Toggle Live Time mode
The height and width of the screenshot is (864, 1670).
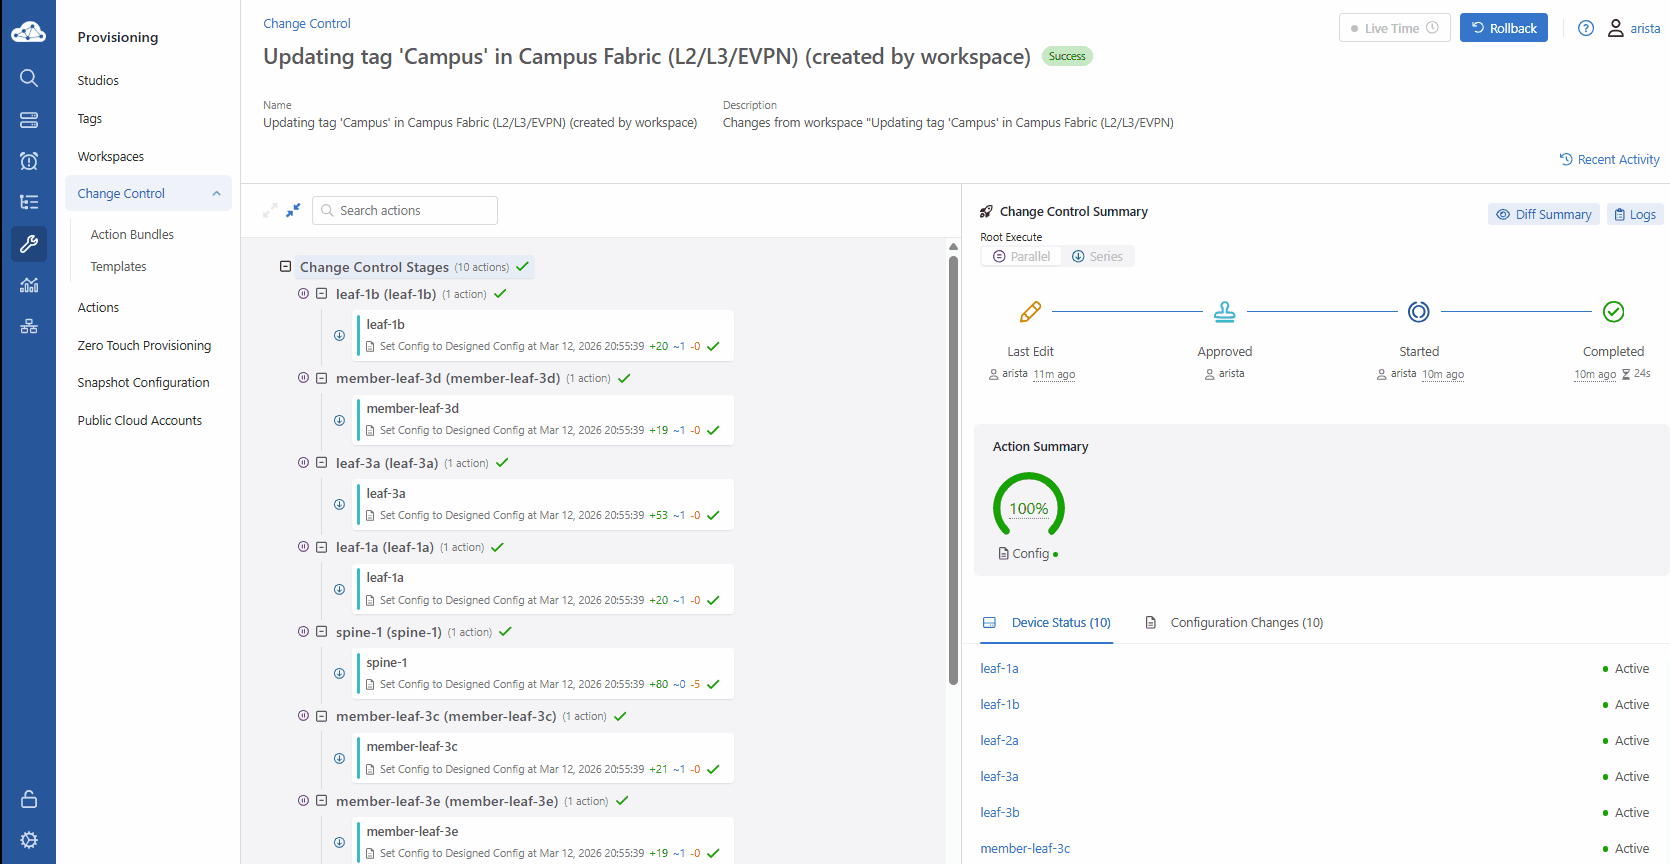coord(1394,28)
